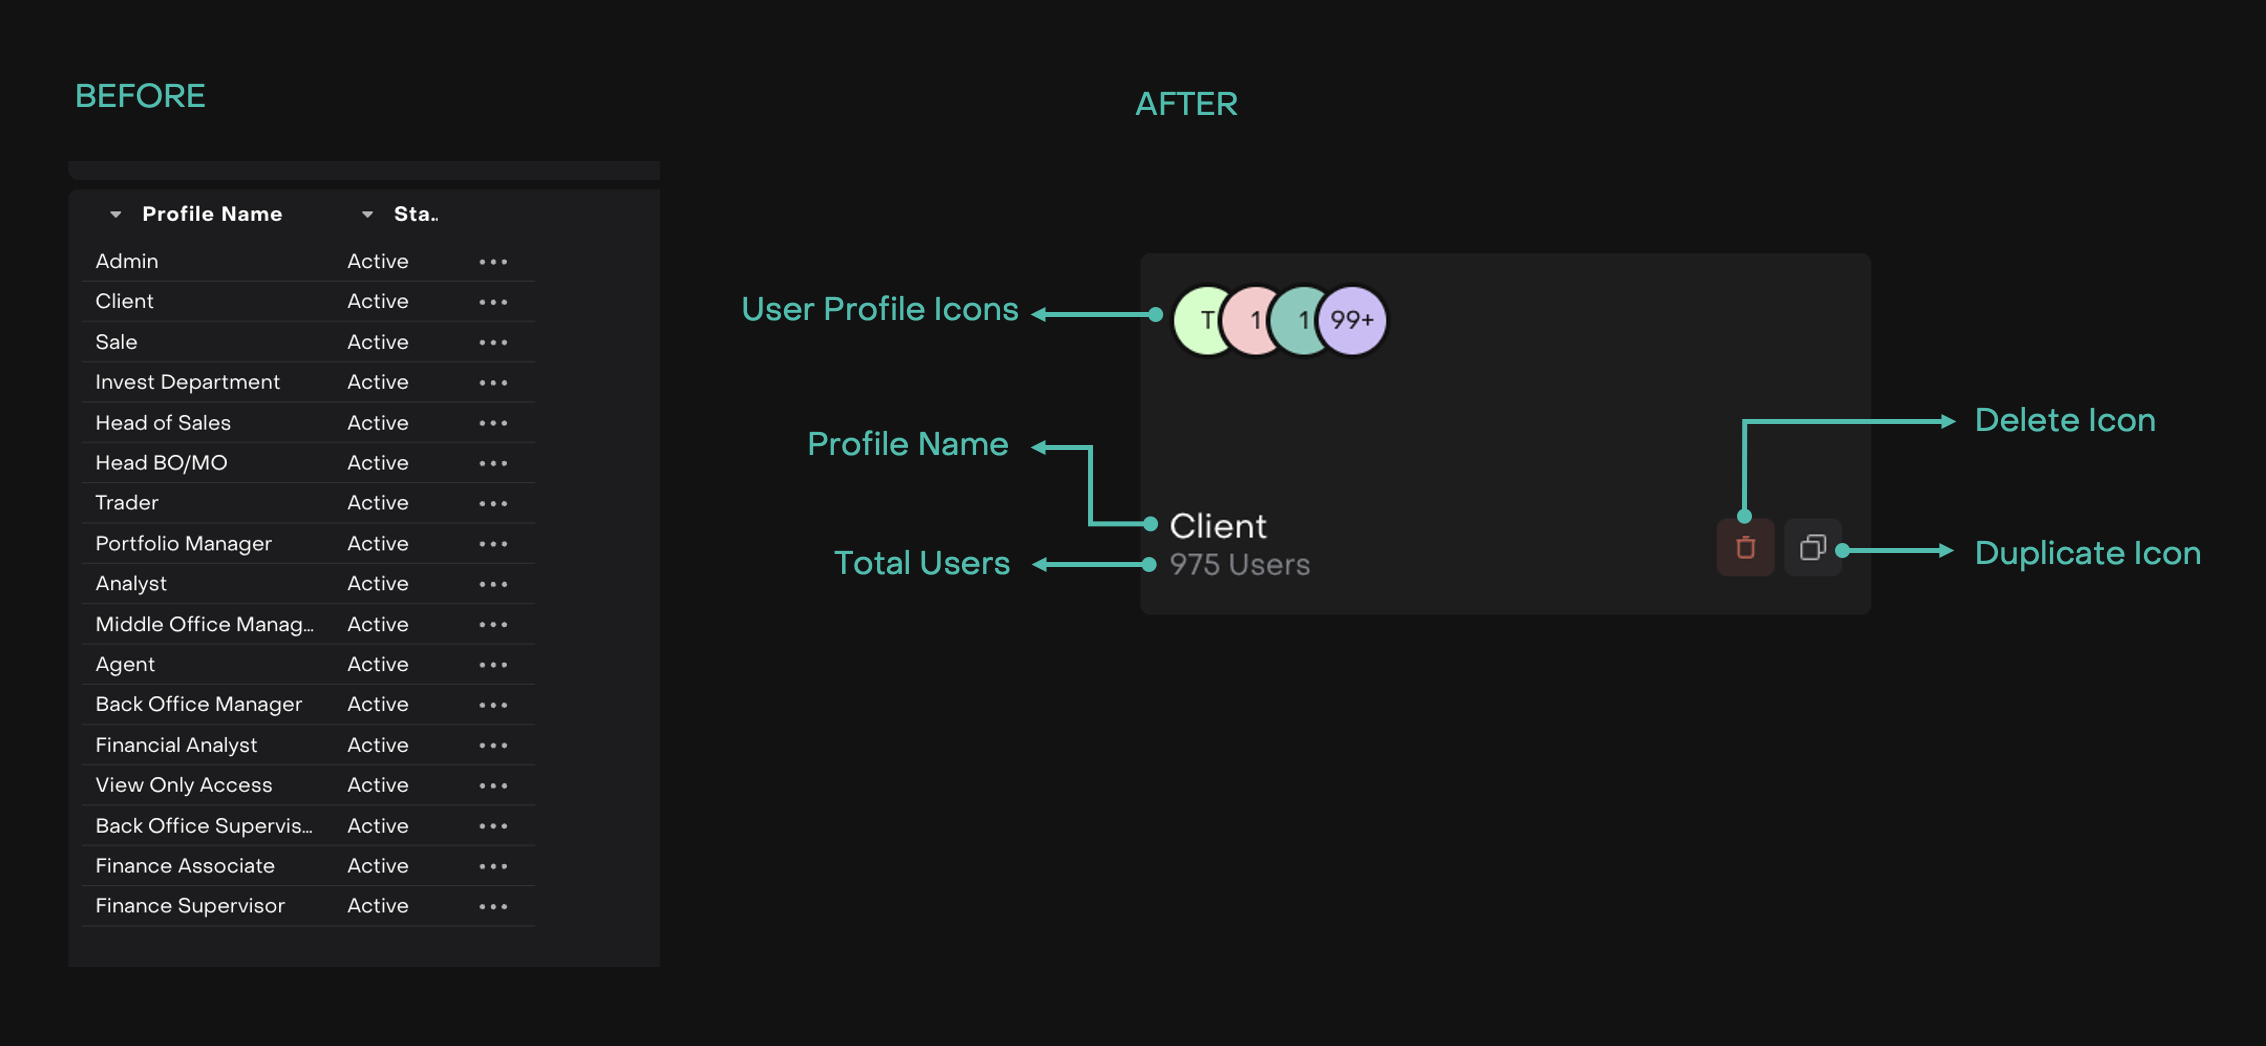Expand the Profile Name column sort arrow

click(x=116, y=214)
